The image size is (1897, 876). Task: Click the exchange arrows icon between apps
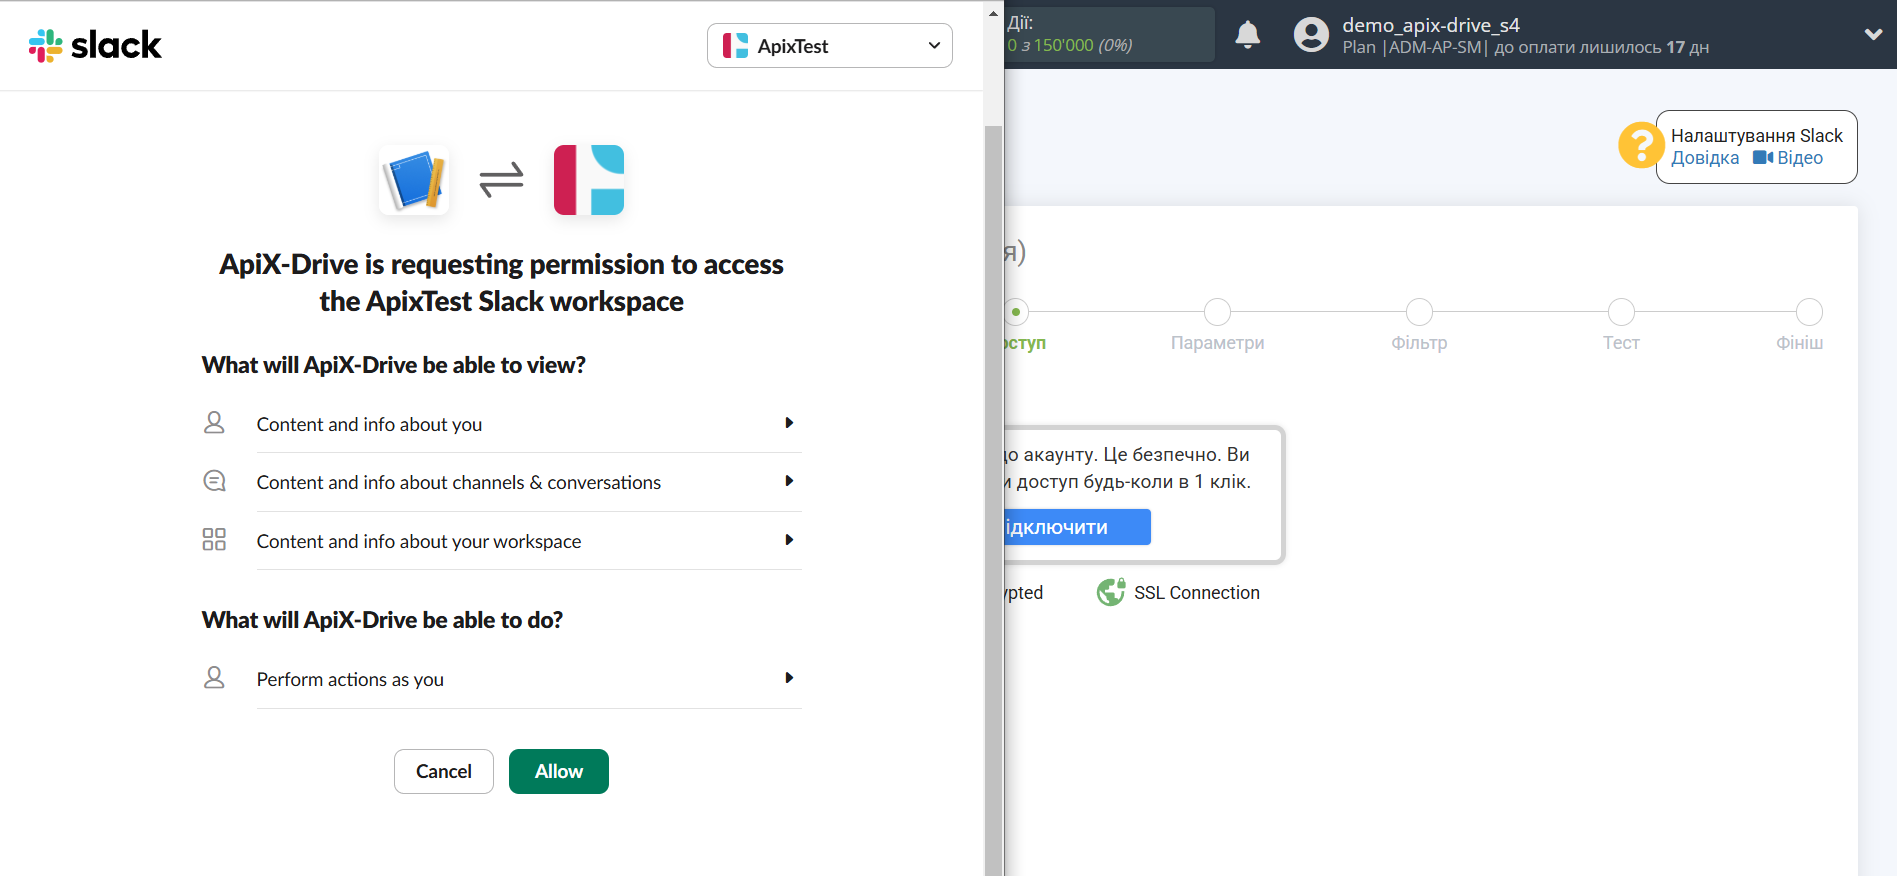click(x=501, y=180)
